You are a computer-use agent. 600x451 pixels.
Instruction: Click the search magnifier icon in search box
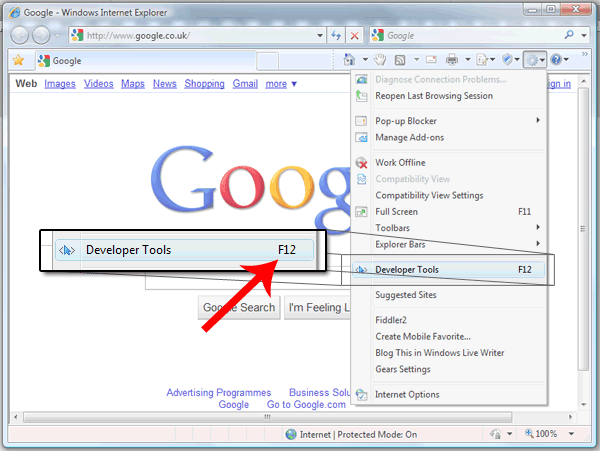pyautogui.click(x=569, y=35)
